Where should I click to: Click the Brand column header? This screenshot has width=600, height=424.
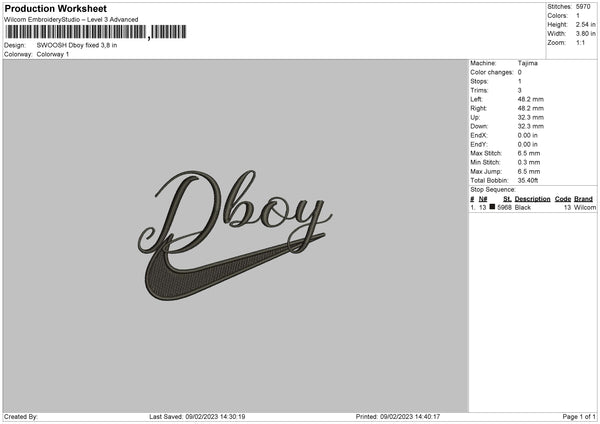pyautogui.click(x=584, y=199)
